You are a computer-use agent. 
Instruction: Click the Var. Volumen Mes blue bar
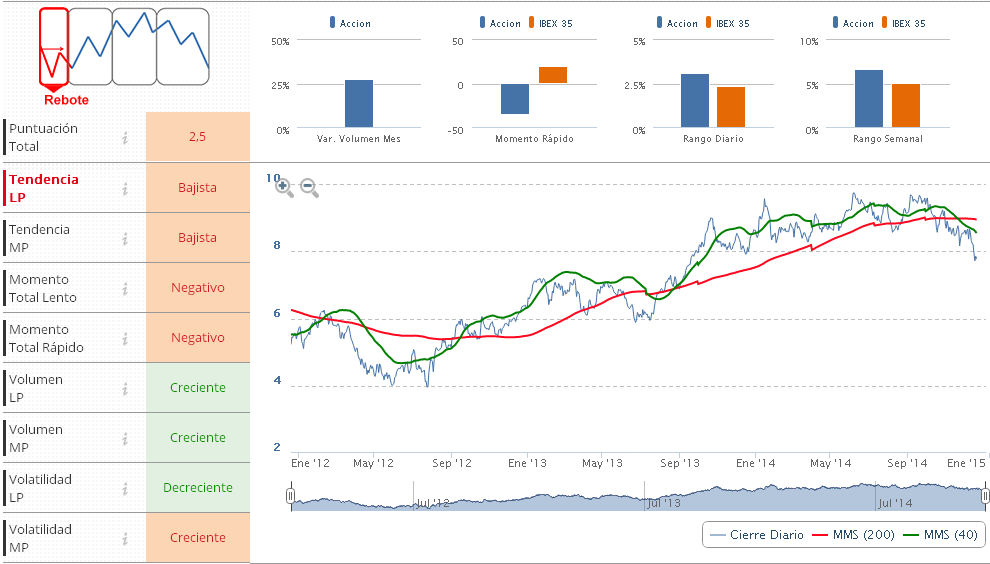(359, 104)
